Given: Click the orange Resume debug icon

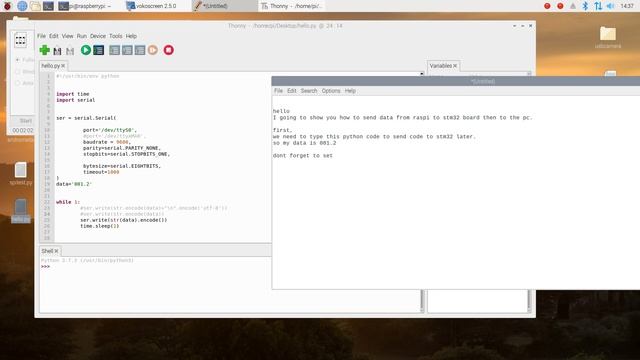Looking at the screenshot, I should pos(153,50).
